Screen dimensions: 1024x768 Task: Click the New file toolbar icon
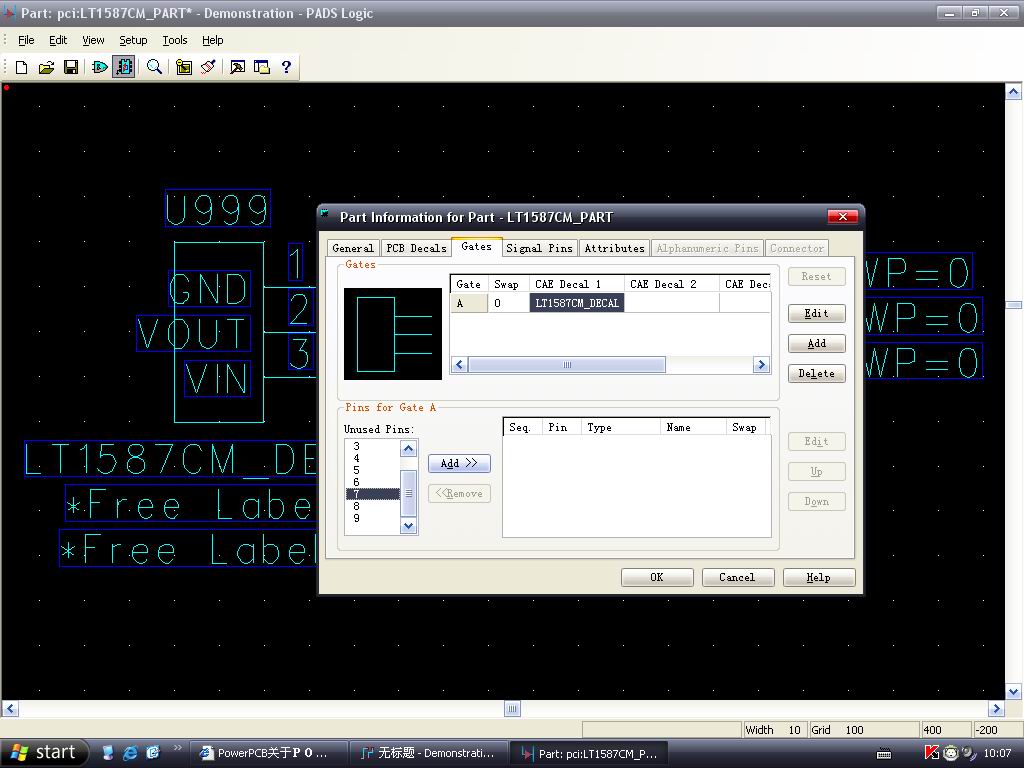coord(21,67)
